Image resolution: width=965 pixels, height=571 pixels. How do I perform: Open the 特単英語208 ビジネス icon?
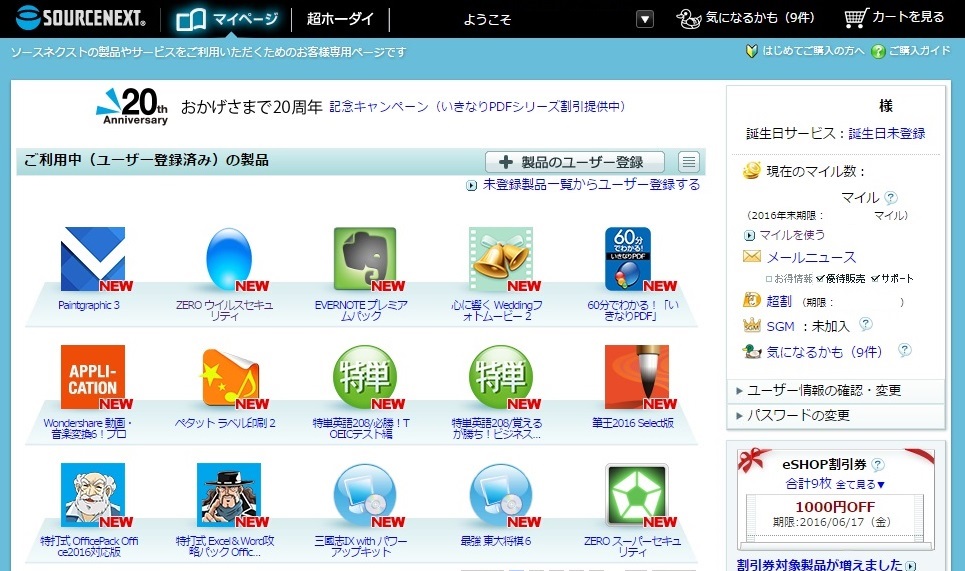point(501,377)
